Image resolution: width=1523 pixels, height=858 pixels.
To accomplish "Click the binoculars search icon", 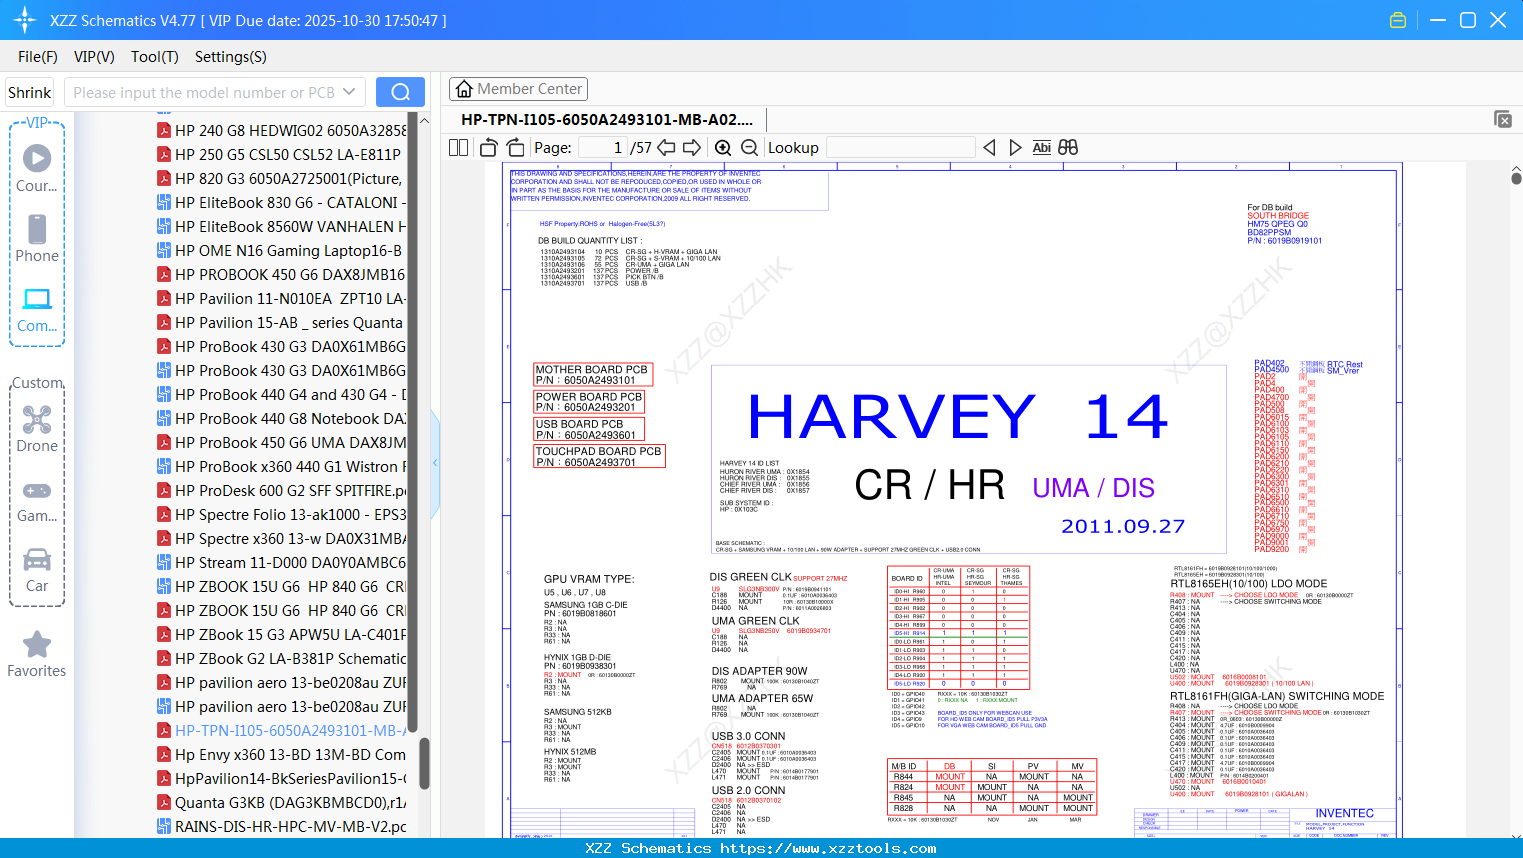I will coord(1068,147).
